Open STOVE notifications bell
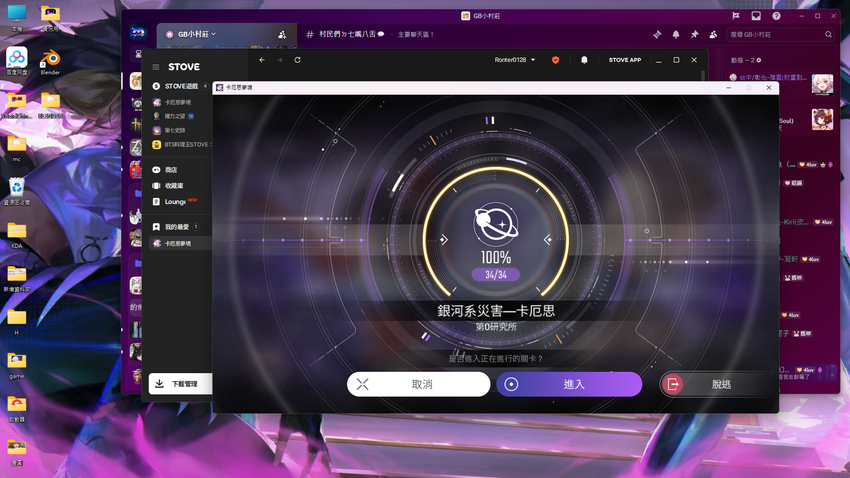Screen dimensions: 850x478 pos(584,60)
